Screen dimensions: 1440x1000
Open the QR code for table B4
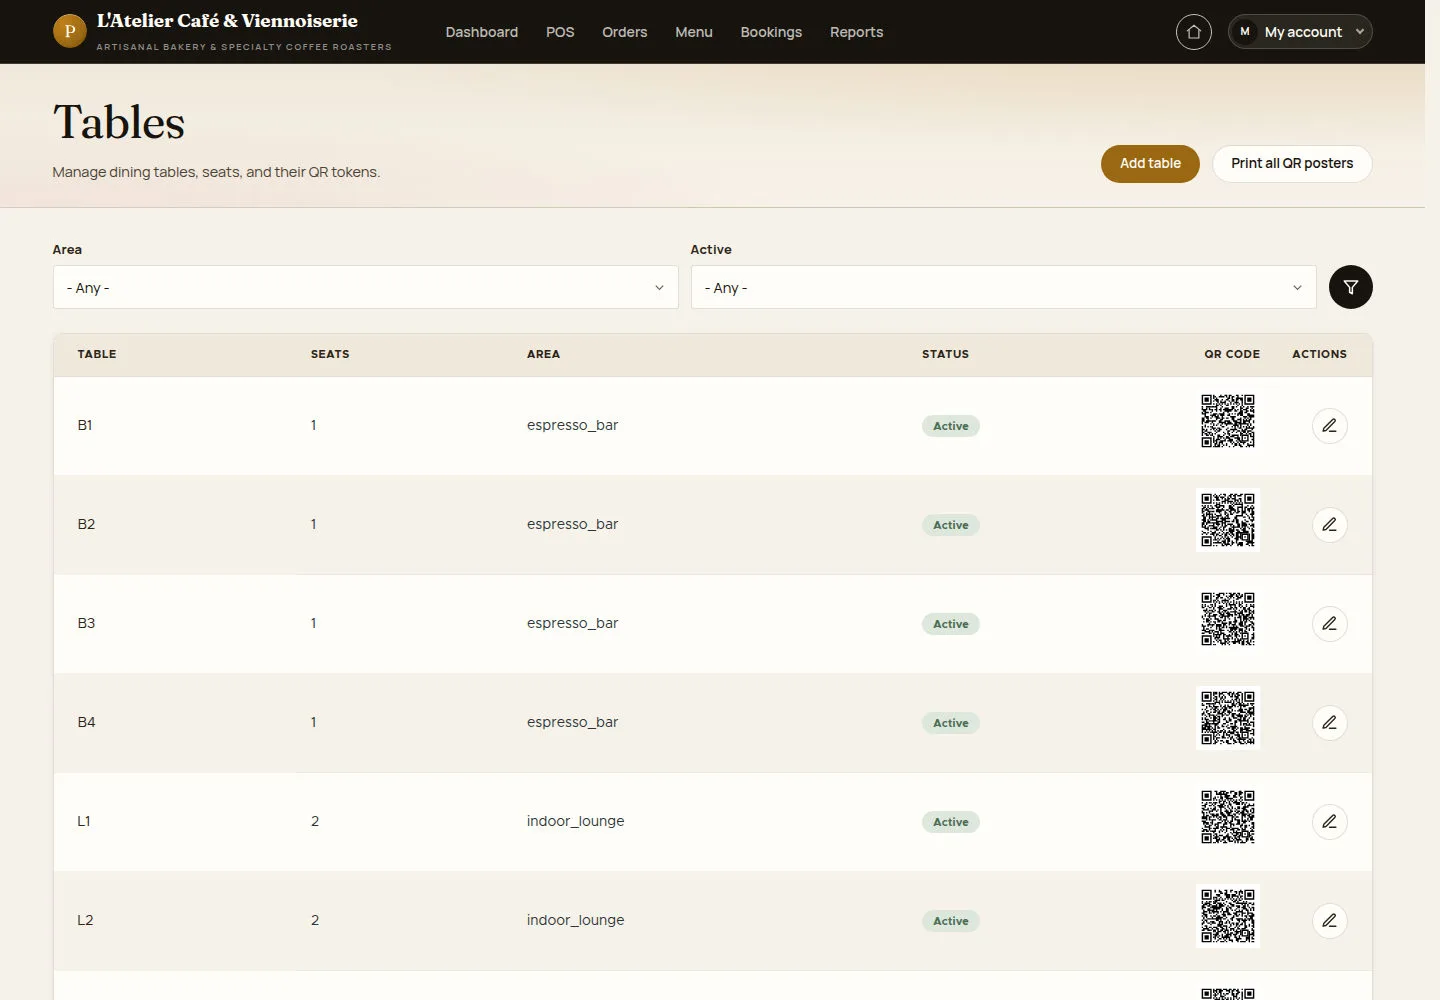tap(1228, 718)
